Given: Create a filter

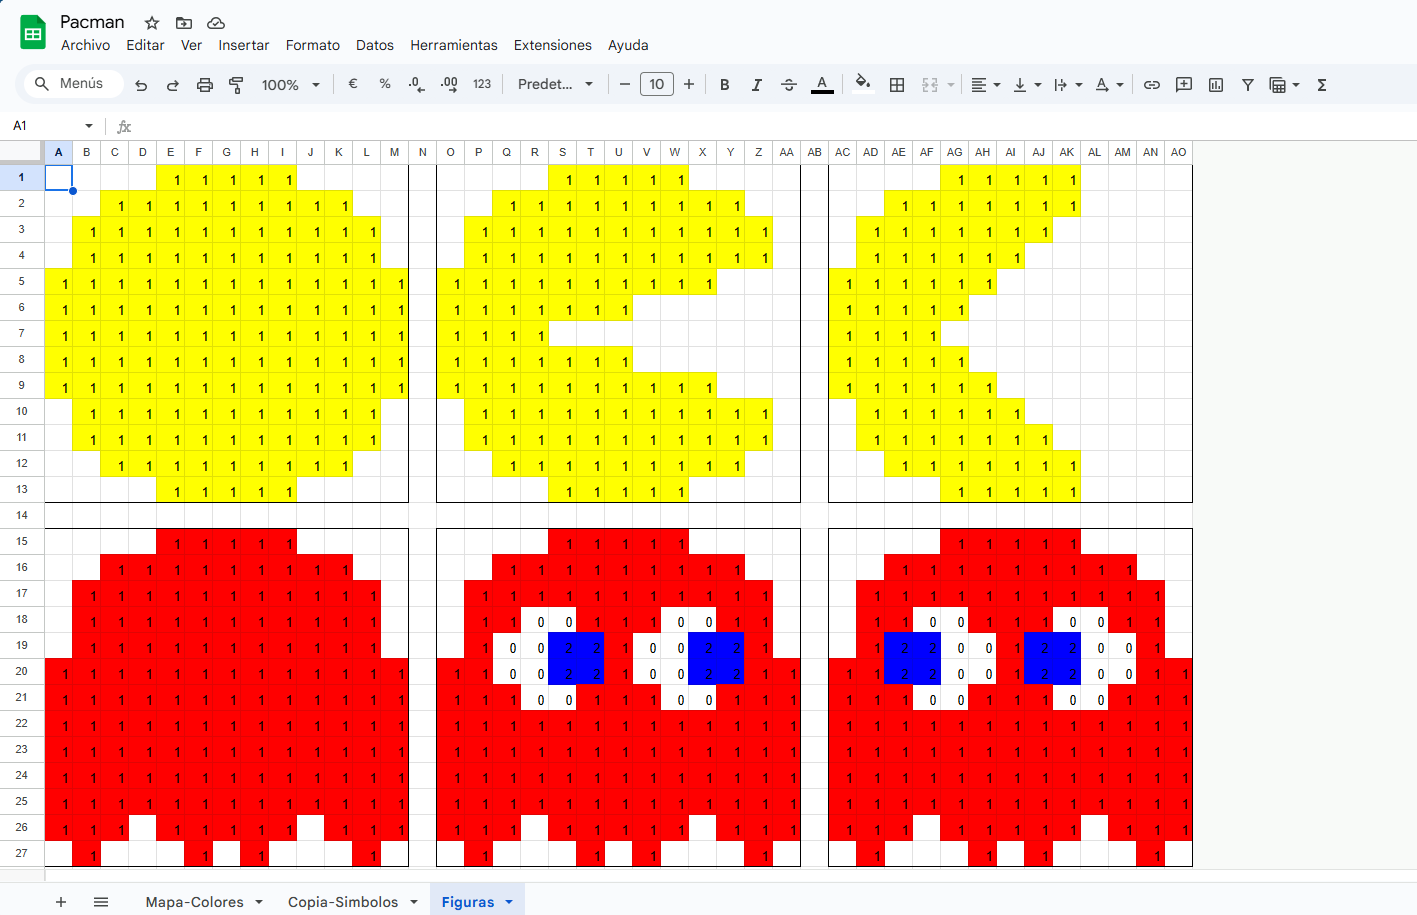Looking at the screenshot, I should pyautogui.click(x=1248, y=85).
